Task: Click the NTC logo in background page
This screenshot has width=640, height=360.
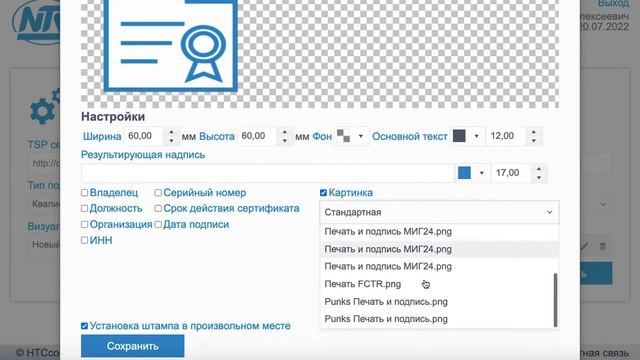Action: pyautogui.click(x=37, y=22)
